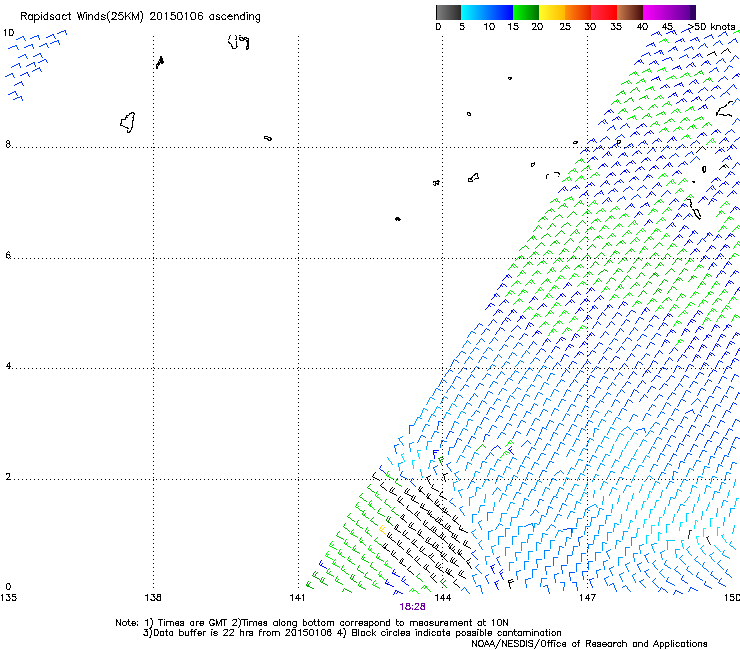Click the note 'Data buffer is 22 hrs'
Screen dimensions: 740x650
[x=204, y=633]
